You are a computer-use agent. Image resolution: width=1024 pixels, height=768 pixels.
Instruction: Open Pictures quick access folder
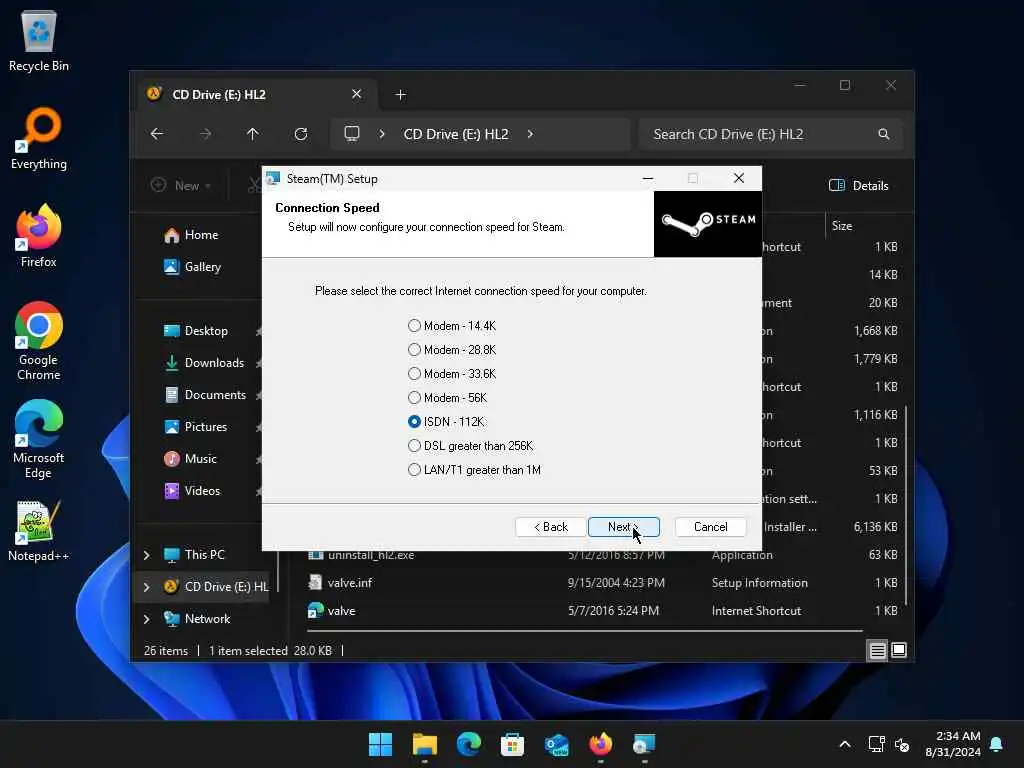pyautogui.click(x=206, y=426)
